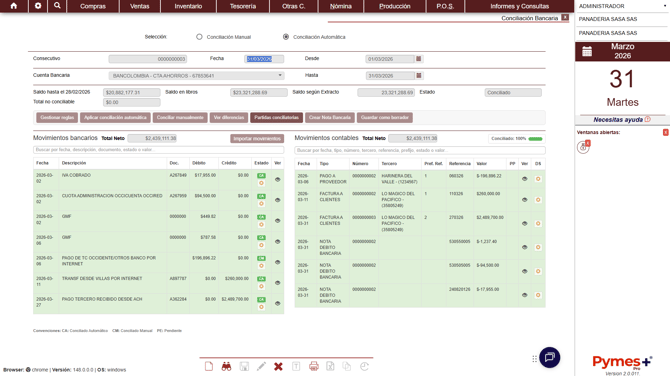The image size is (670, 376).
Task: Click the Fecha input field
Action: [x=264, y=59]
